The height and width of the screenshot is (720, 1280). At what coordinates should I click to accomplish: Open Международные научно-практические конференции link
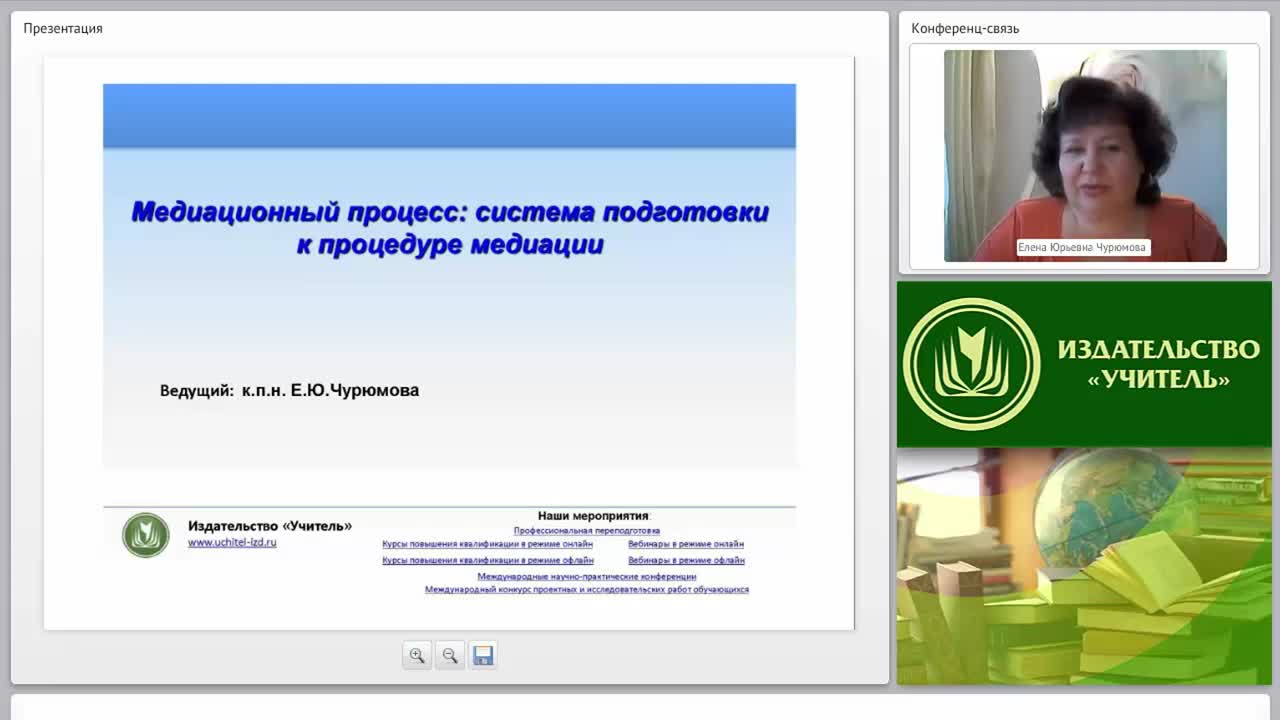[587, 576]
